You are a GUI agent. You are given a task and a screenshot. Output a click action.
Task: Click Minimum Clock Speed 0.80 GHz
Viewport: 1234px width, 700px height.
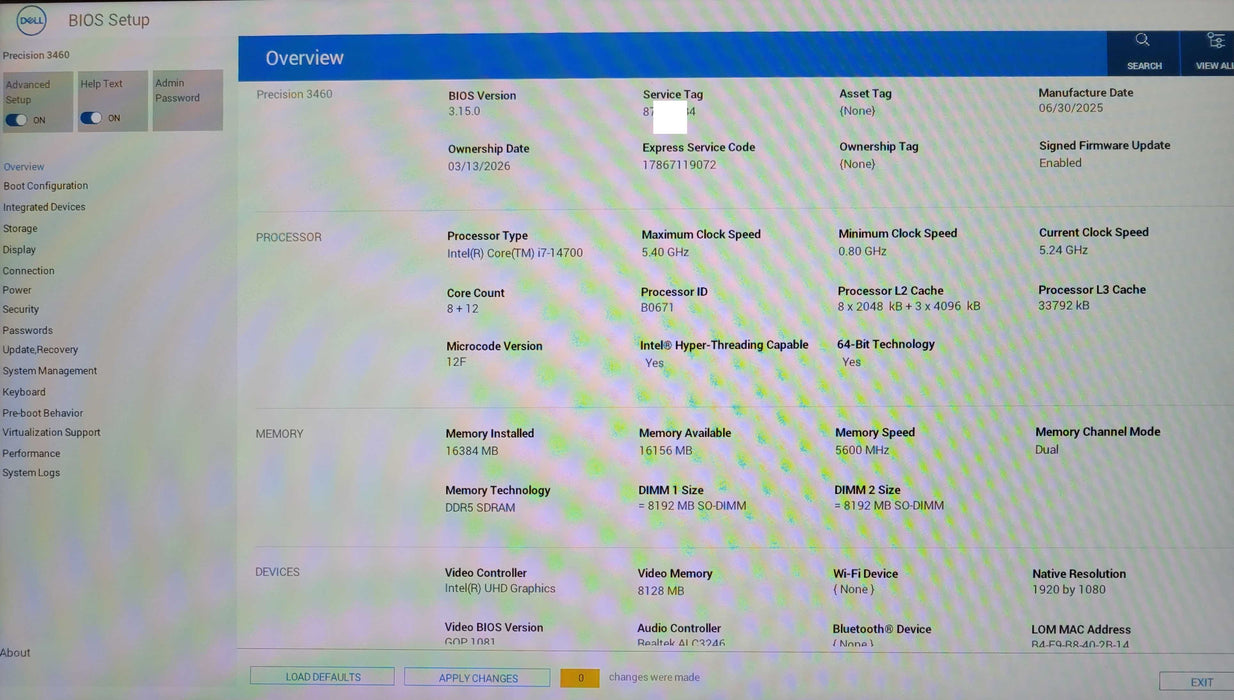[x=862, y=251]
